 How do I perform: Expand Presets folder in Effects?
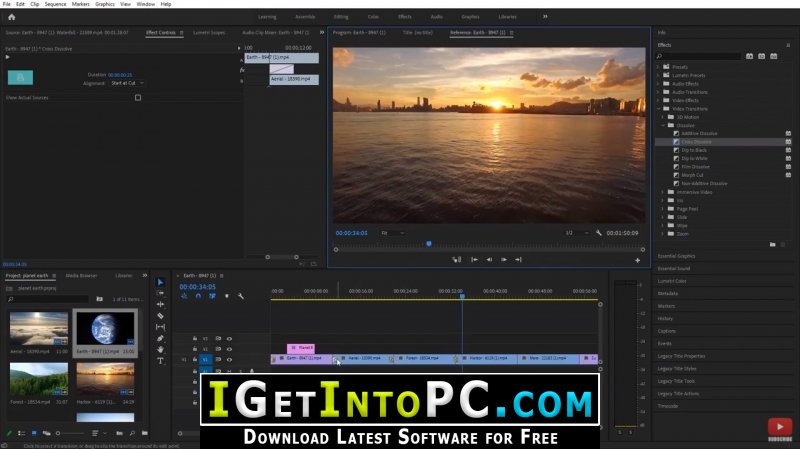click(659, 67)
